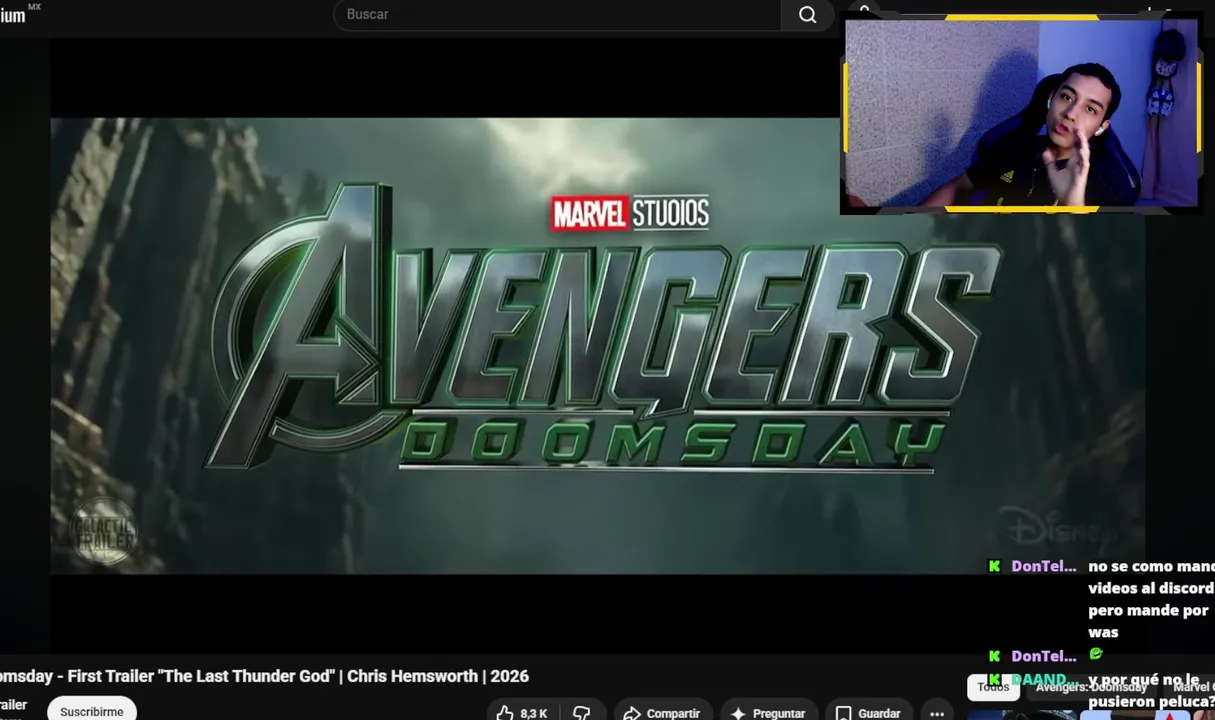Save the video with Guardar button
The height and width of the screenshot is (720, 1215).
(867, 713)
